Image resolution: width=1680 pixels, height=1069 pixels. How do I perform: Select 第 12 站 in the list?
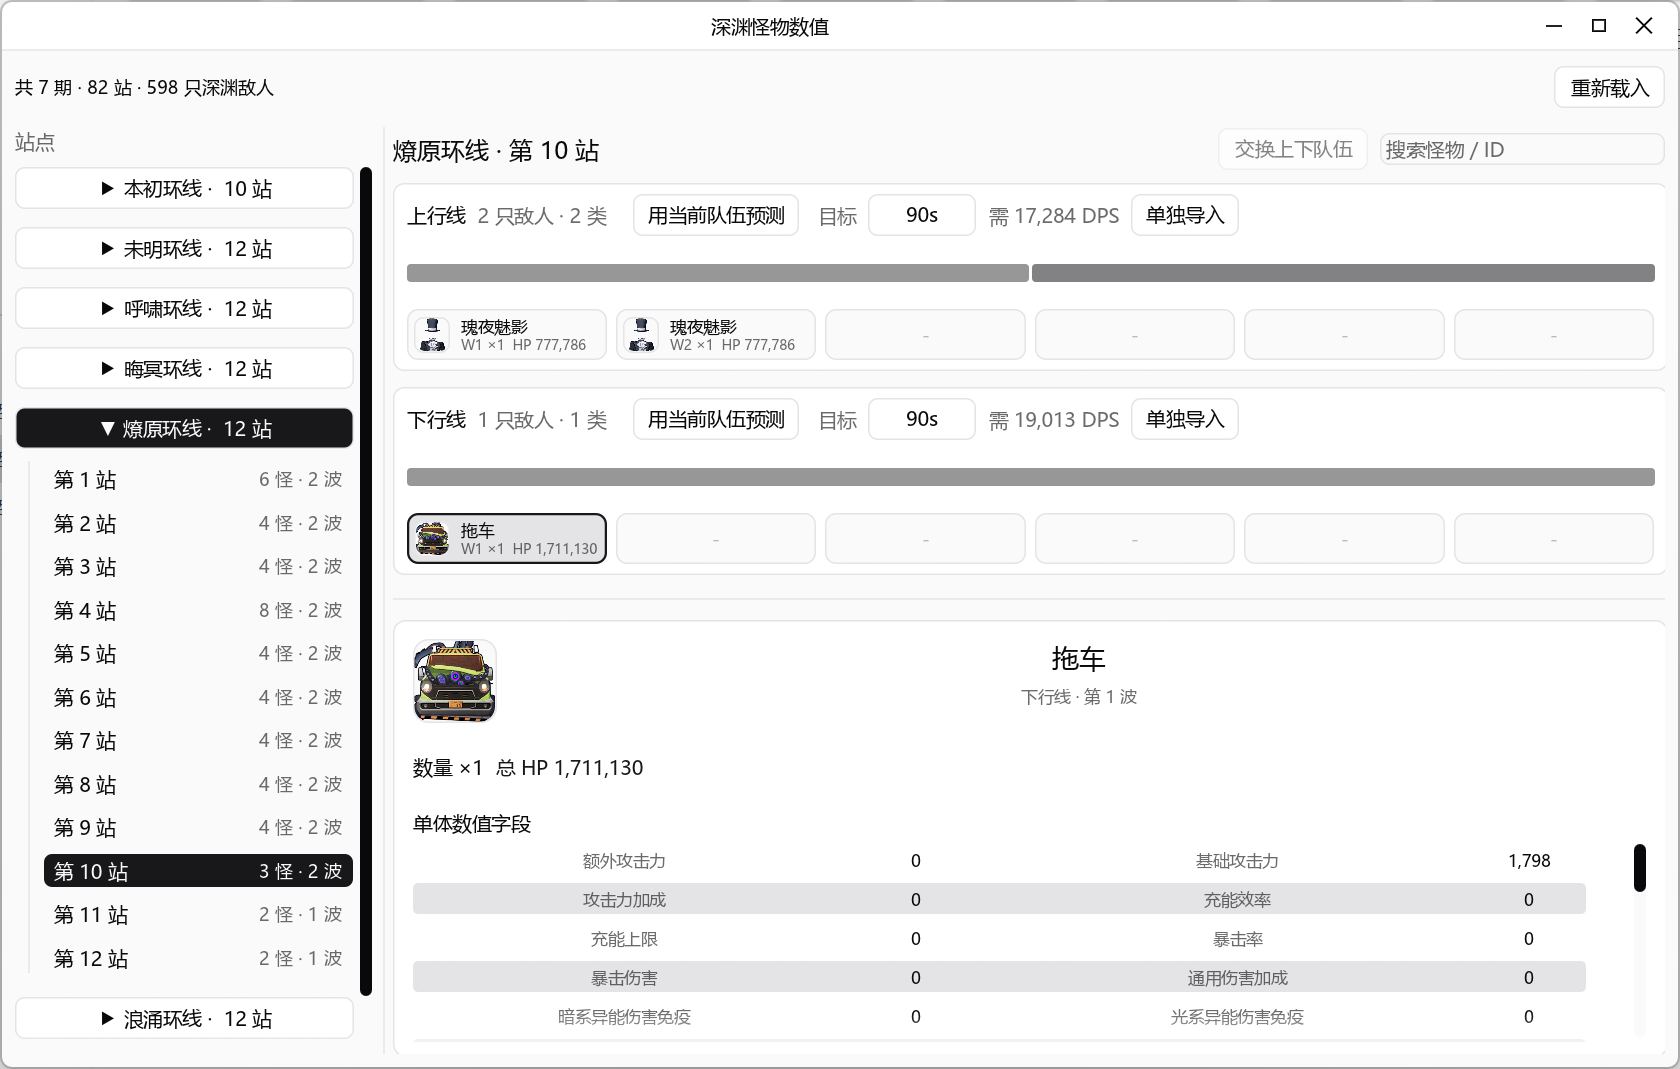[x=198, y=959]
